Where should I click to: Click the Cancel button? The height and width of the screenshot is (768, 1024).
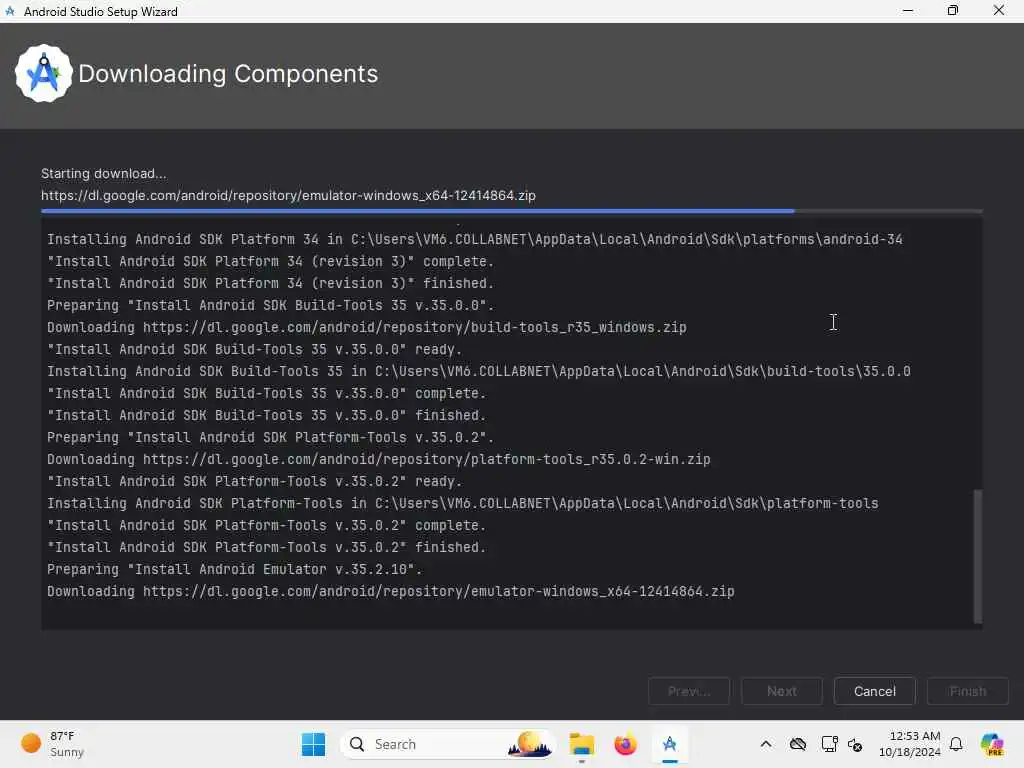pyautogui.click(x=874, y=692)
